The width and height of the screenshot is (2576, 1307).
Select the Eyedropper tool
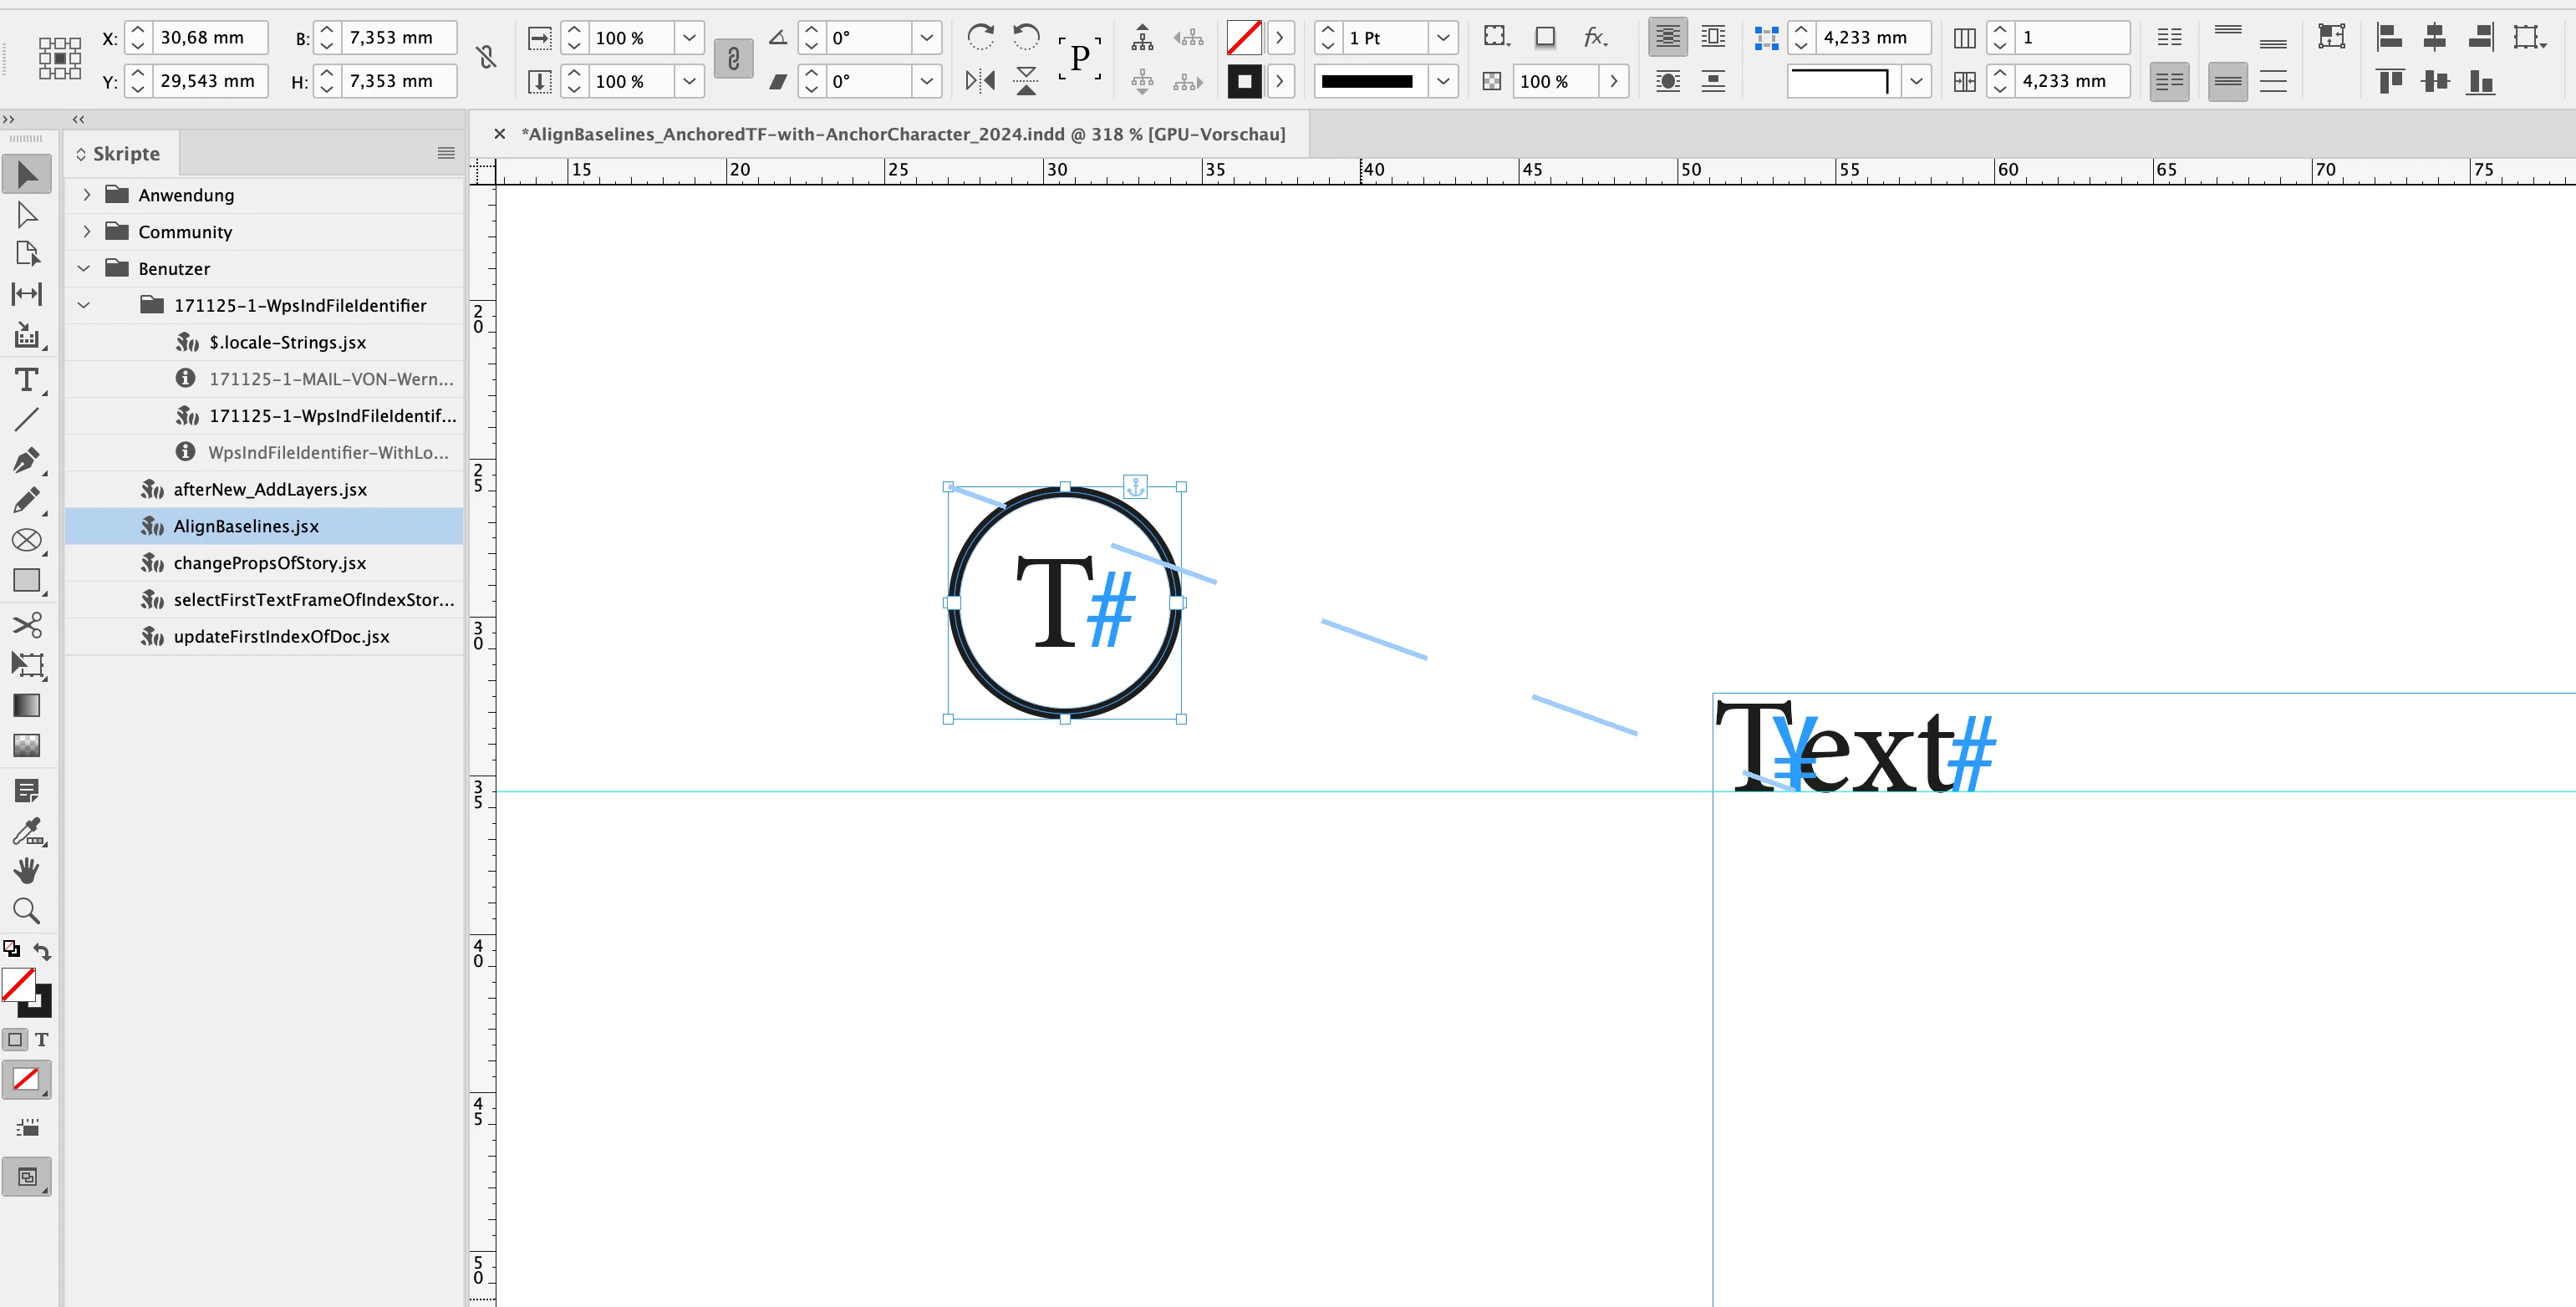[27, 831]
